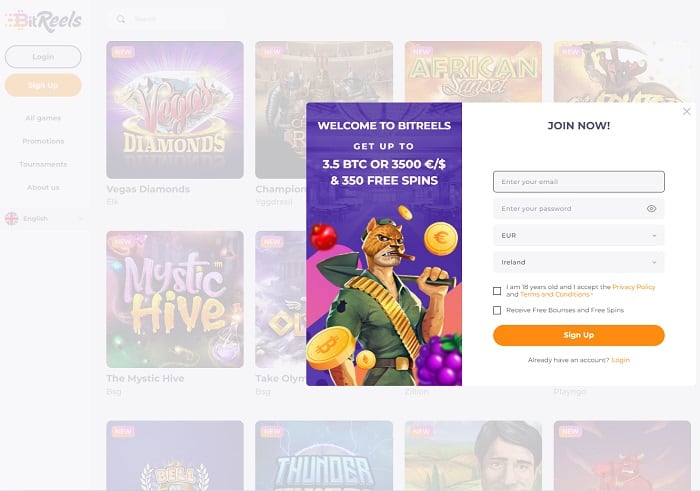Screen dimensions: 700x491
Task: Click the orange Sign Up form button
Action: click(579, 335)
